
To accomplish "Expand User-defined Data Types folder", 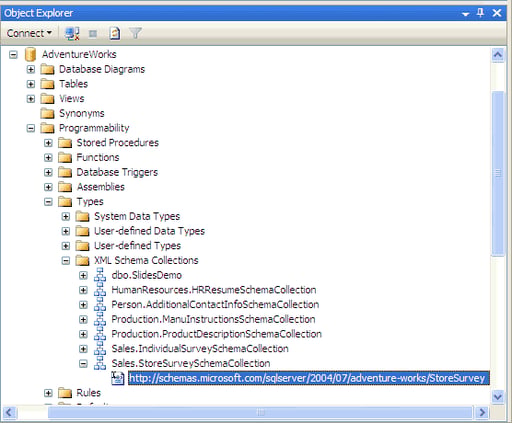I will pos(66,231).
